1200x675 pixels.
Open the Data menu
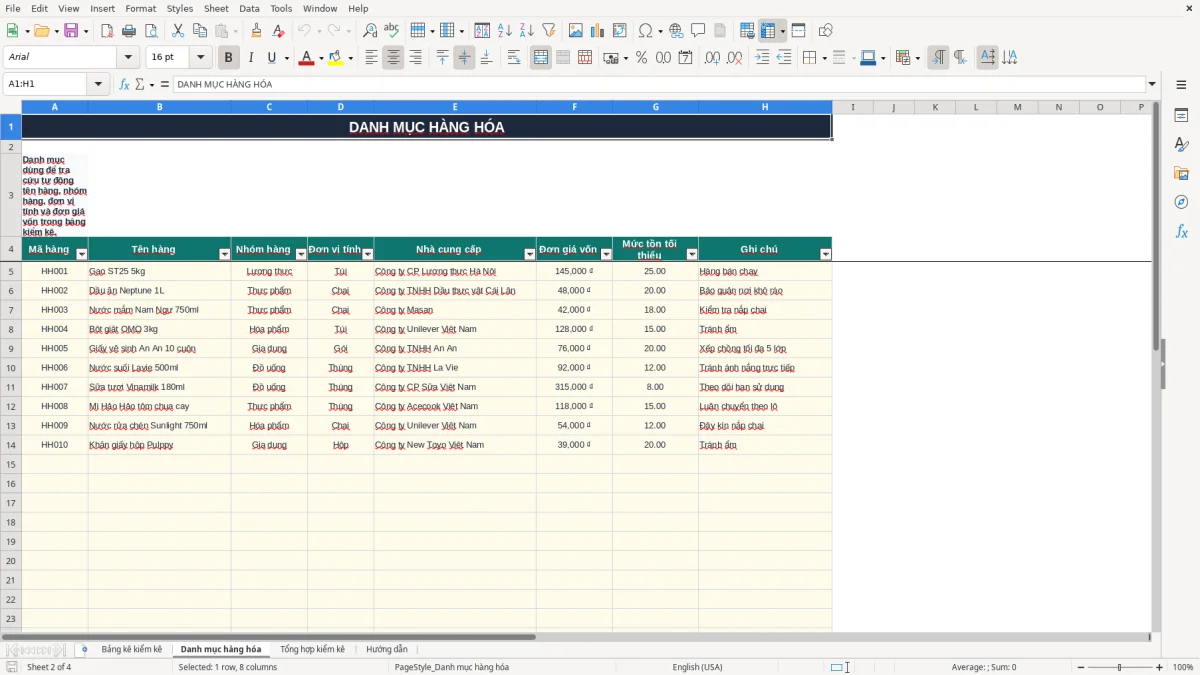[x=250, y=8]
